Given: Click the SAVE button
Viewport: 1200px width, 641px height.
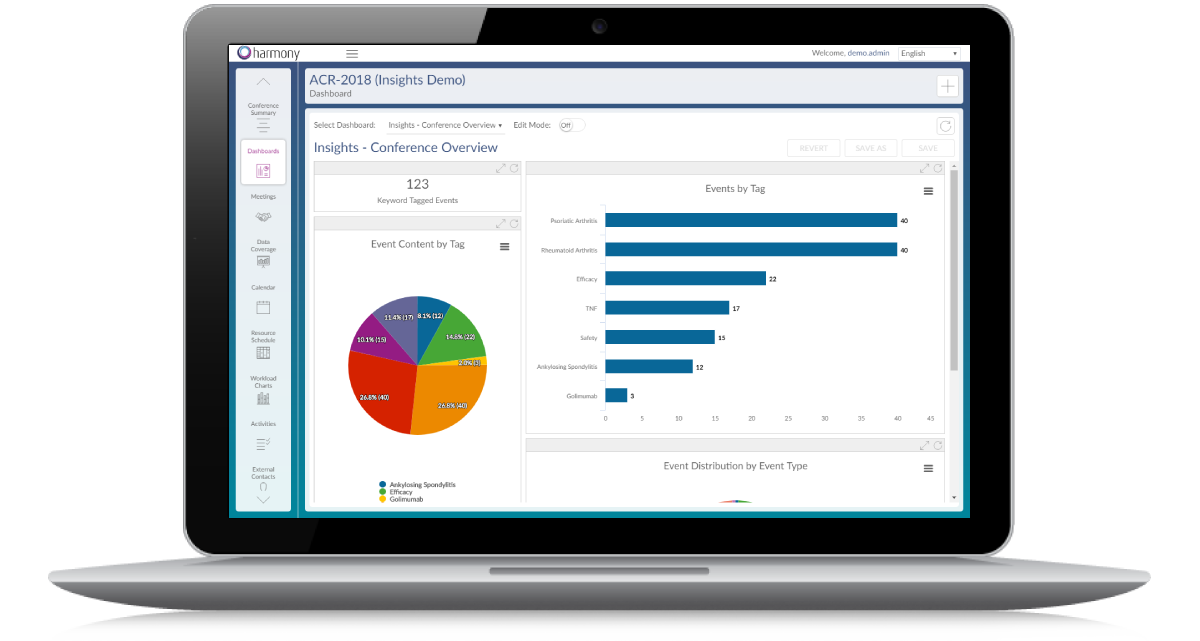Looking at the screenshot, I should [927, 148].
